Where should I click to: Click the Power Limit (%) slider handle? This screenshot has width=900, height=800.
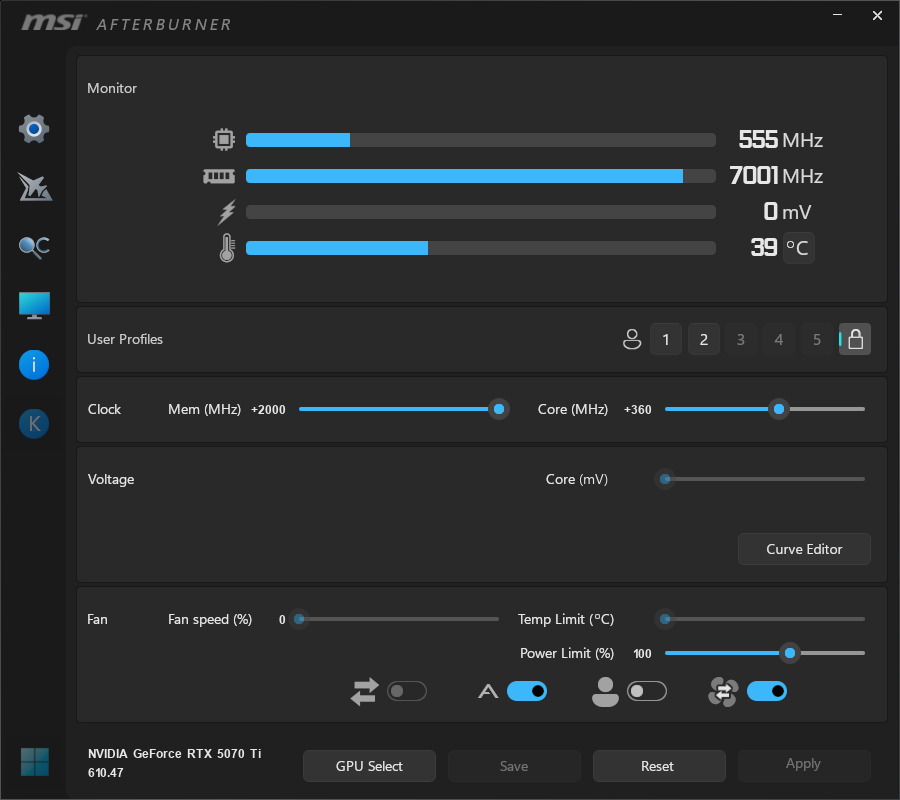click(790, 653)
